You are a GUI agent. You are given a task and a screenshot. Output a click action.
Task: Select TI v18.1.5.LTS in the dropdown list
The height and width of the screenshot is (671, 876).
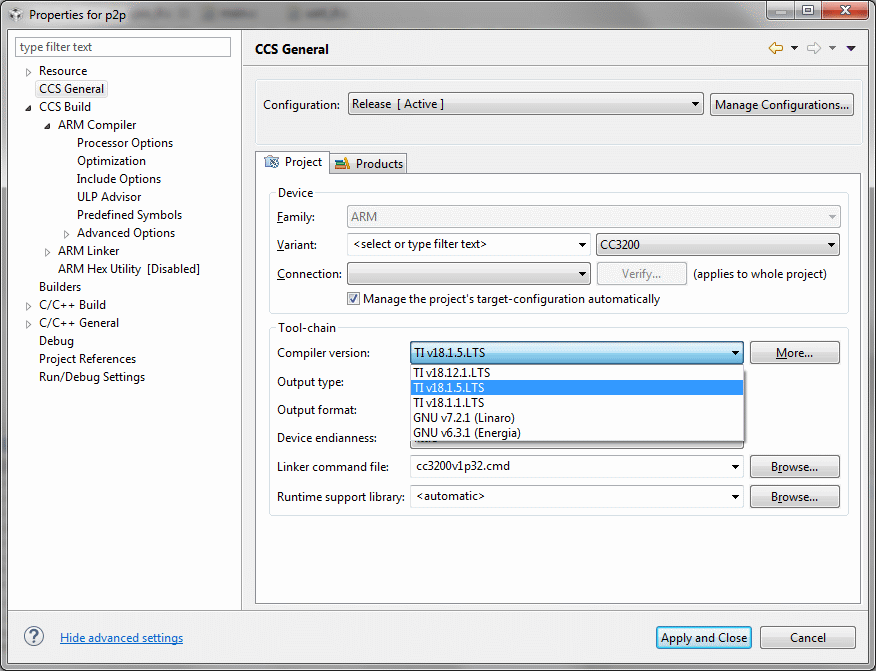click(x=577, y=388)
